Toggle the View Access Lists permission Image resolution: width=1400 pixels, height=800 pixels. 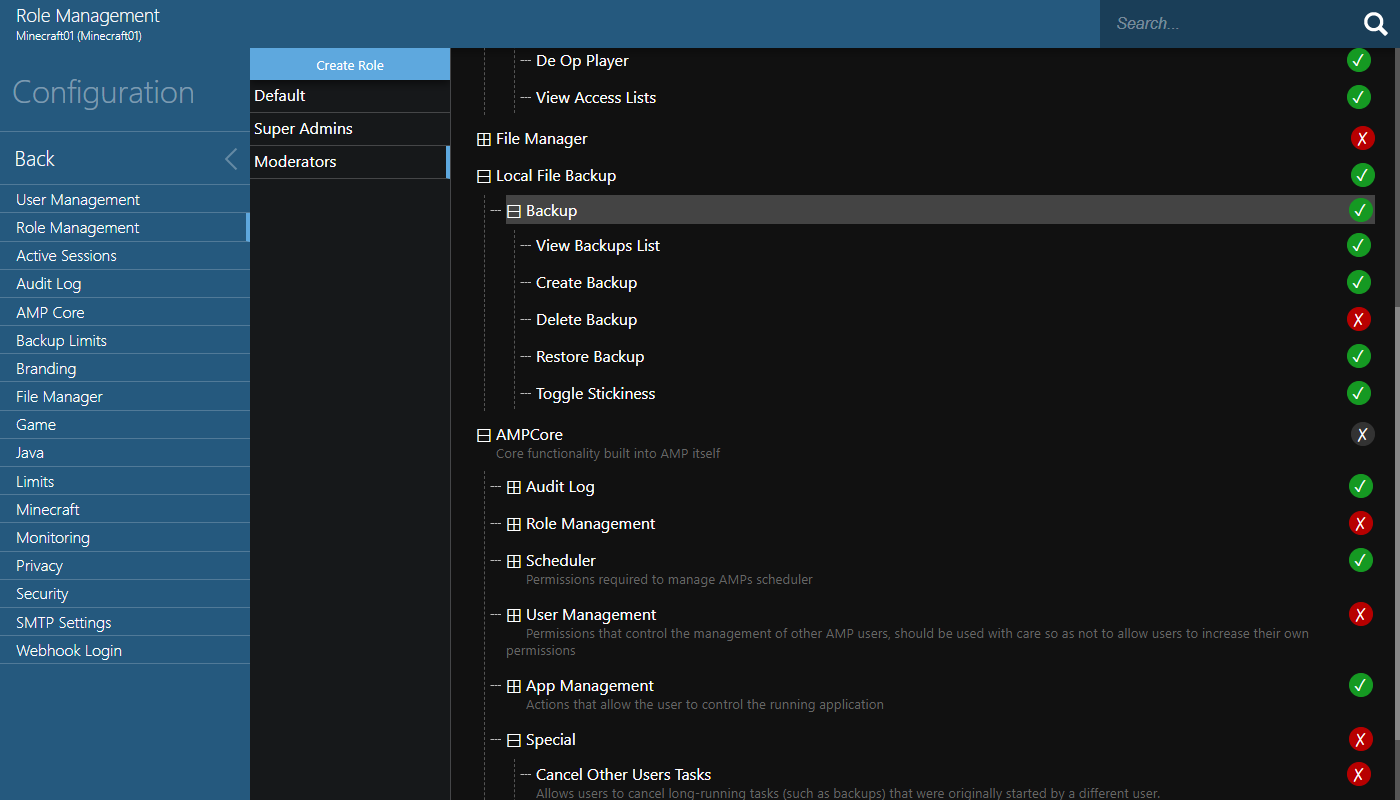click(x=1359, y=98)
